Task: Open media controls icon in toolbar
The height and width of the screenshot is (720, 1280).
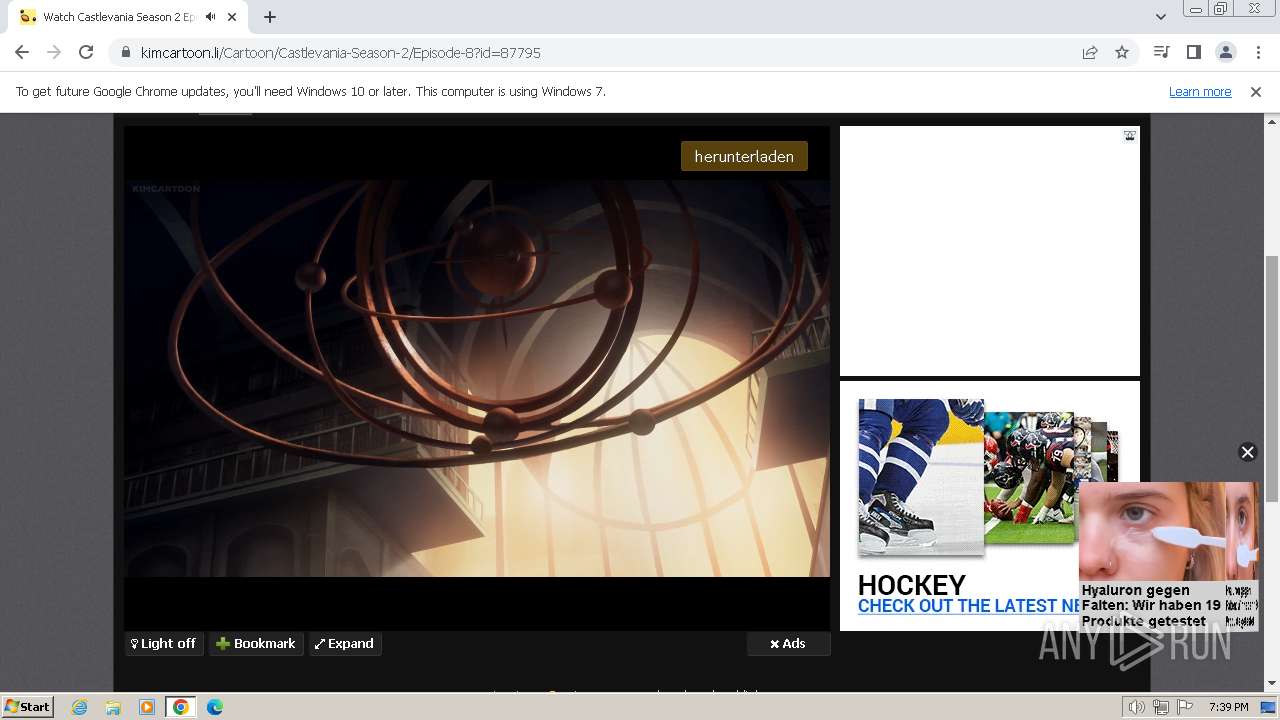Action: 1161,52
